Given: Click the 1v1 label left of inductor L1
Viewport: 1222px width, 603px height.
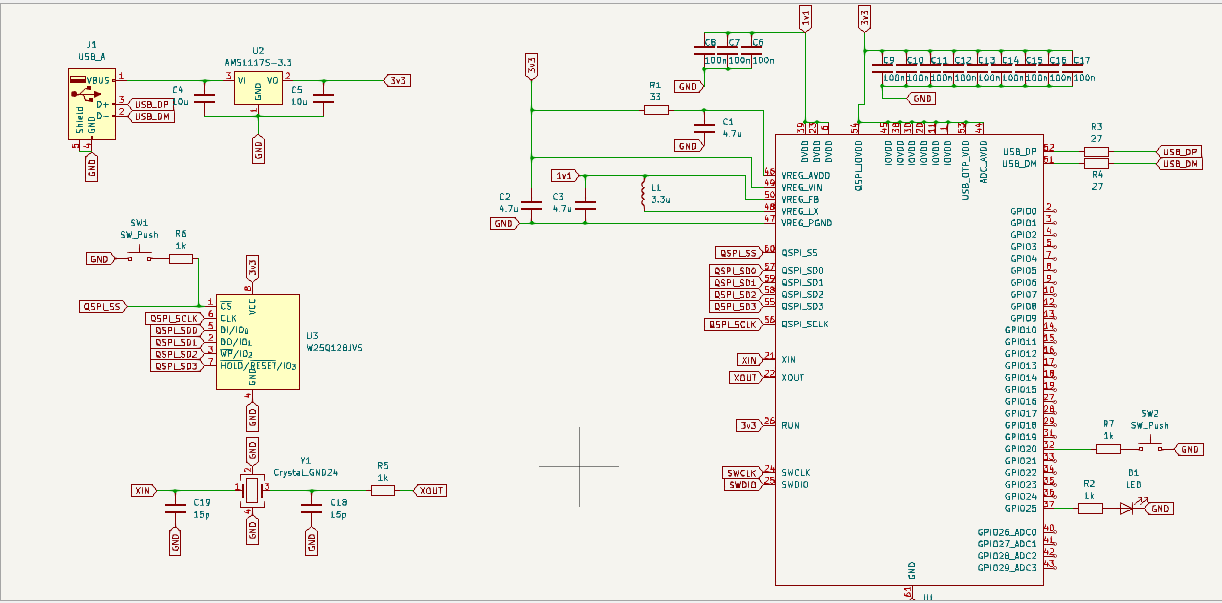Looking at the screenshot, I should 563,175.
